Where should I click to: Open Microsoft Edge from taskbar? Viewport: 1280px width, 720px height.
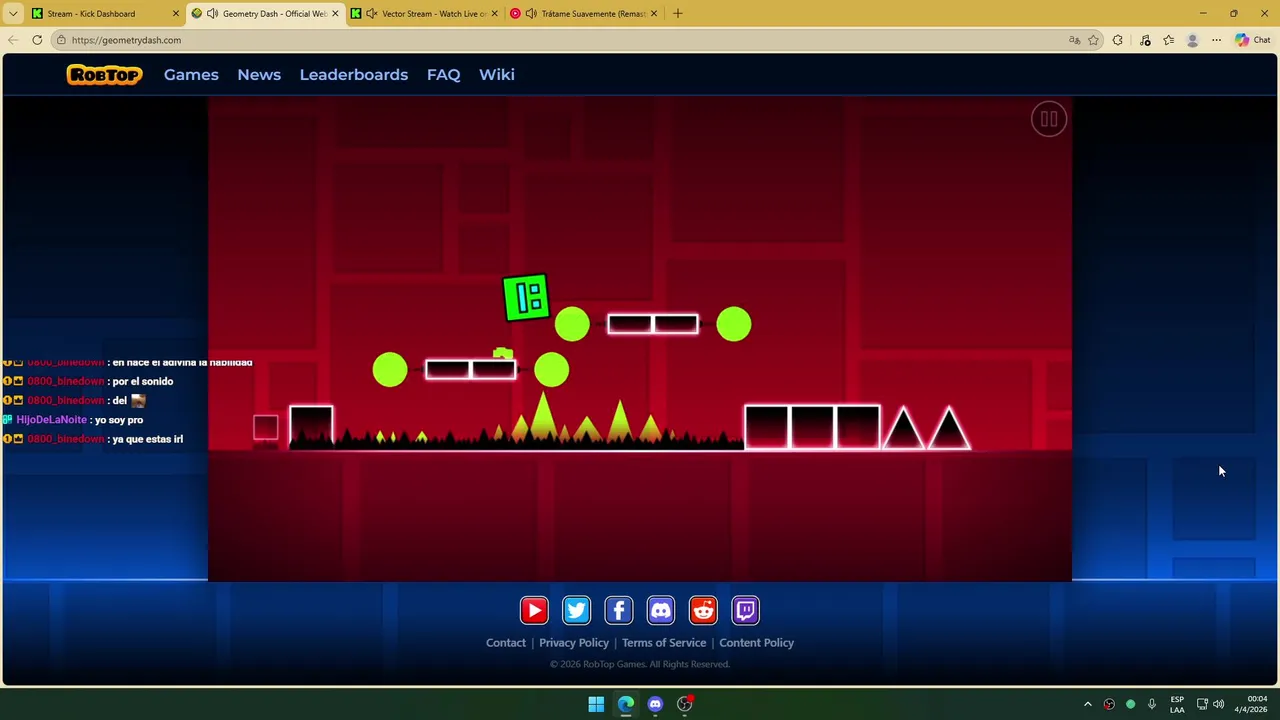626,704
